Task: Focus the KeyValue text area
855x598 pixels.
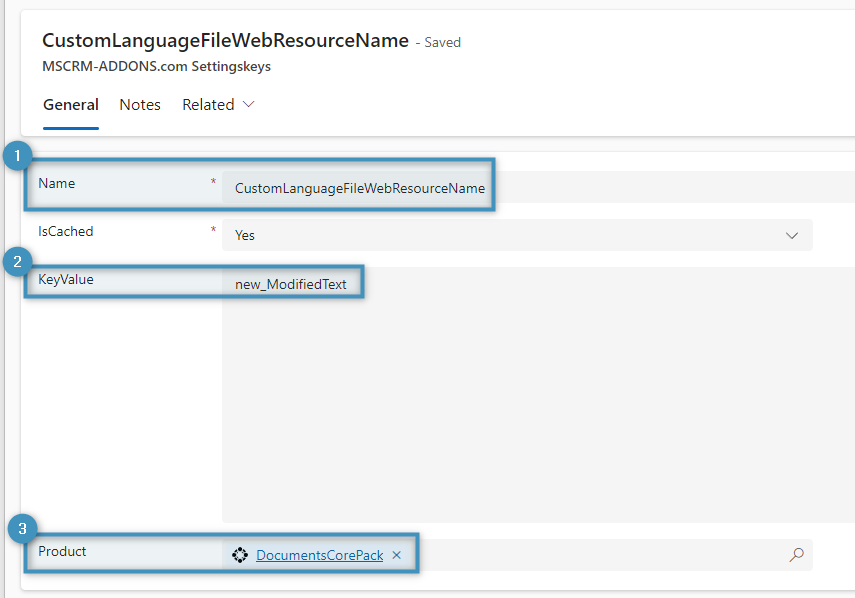Action: coord(517,400)
